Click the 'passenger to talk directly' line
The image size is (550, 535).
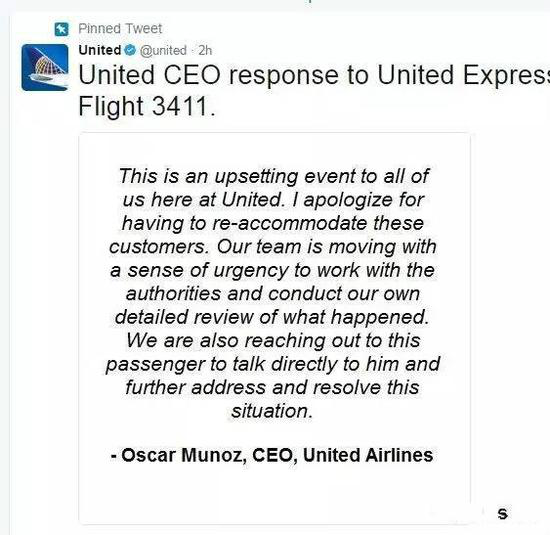(273, 365)
